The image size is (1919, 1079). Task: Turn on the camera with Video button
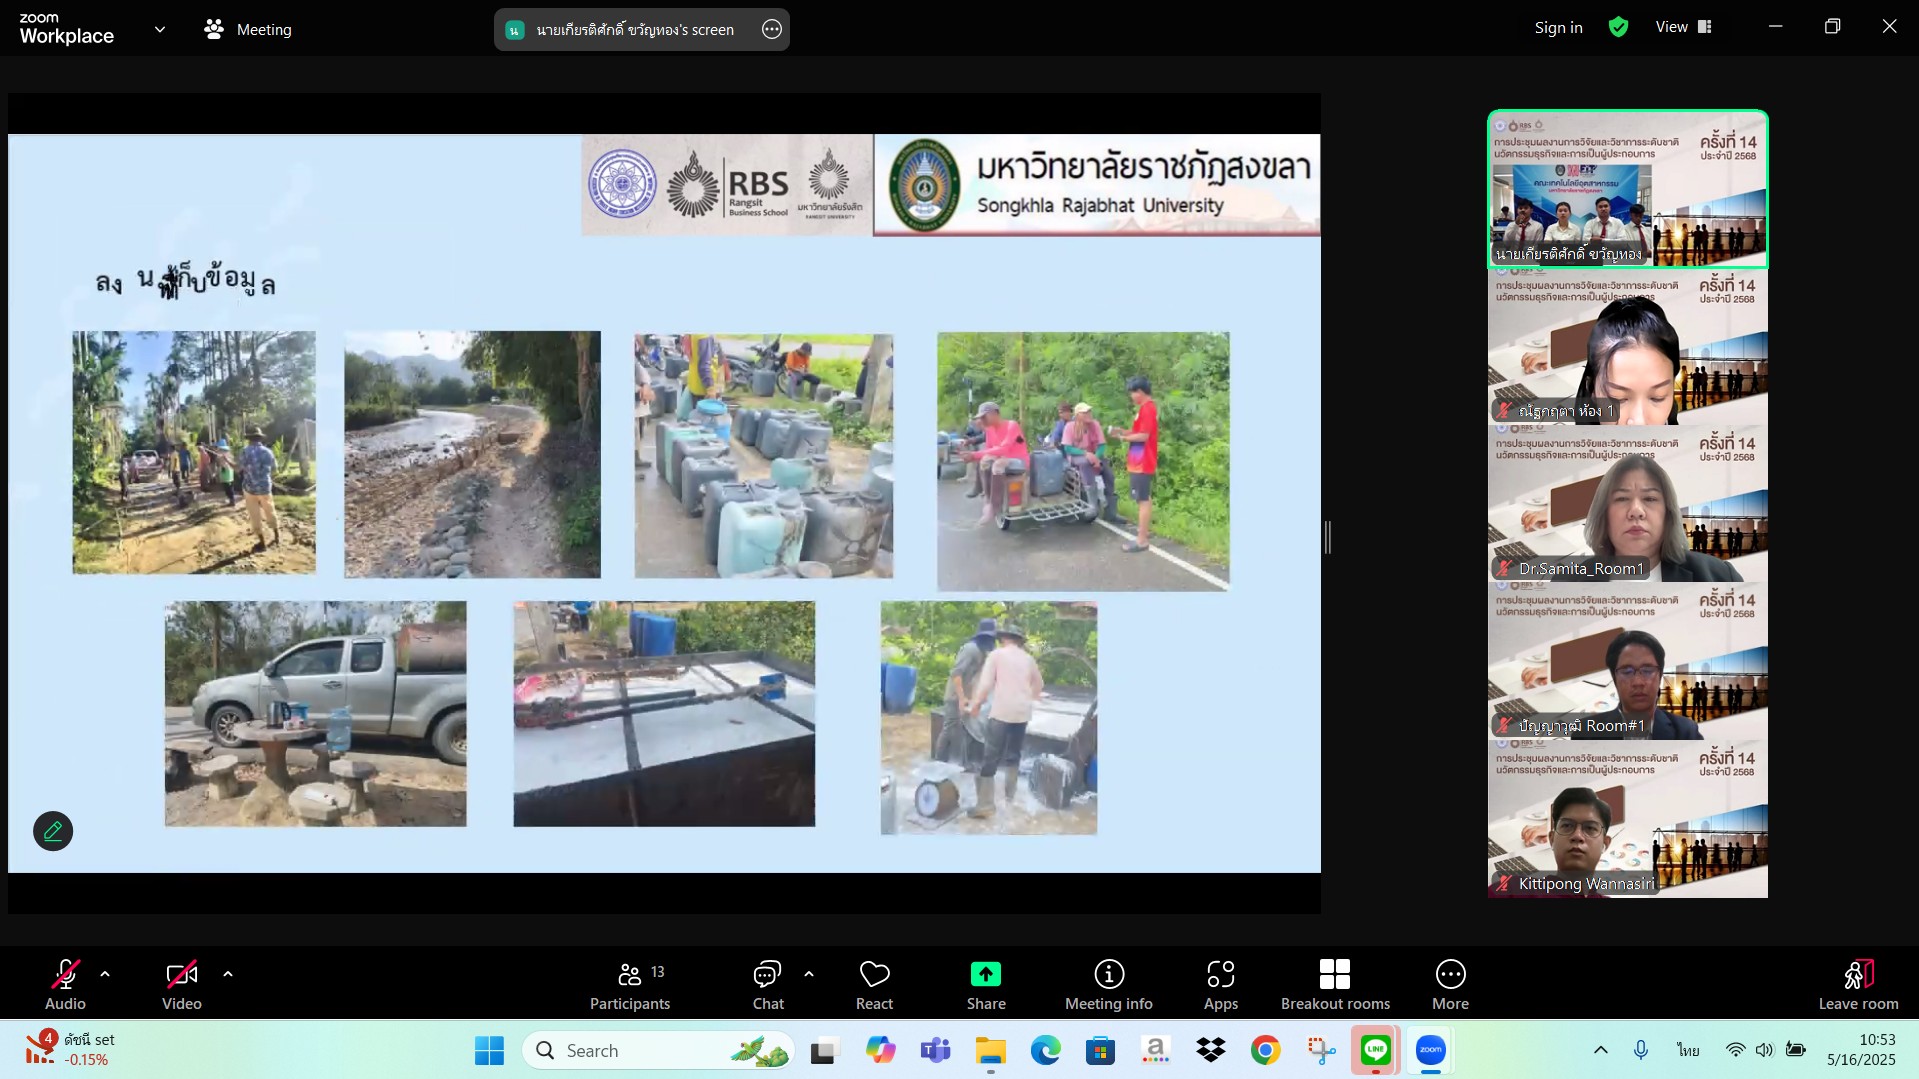[182, 984]
